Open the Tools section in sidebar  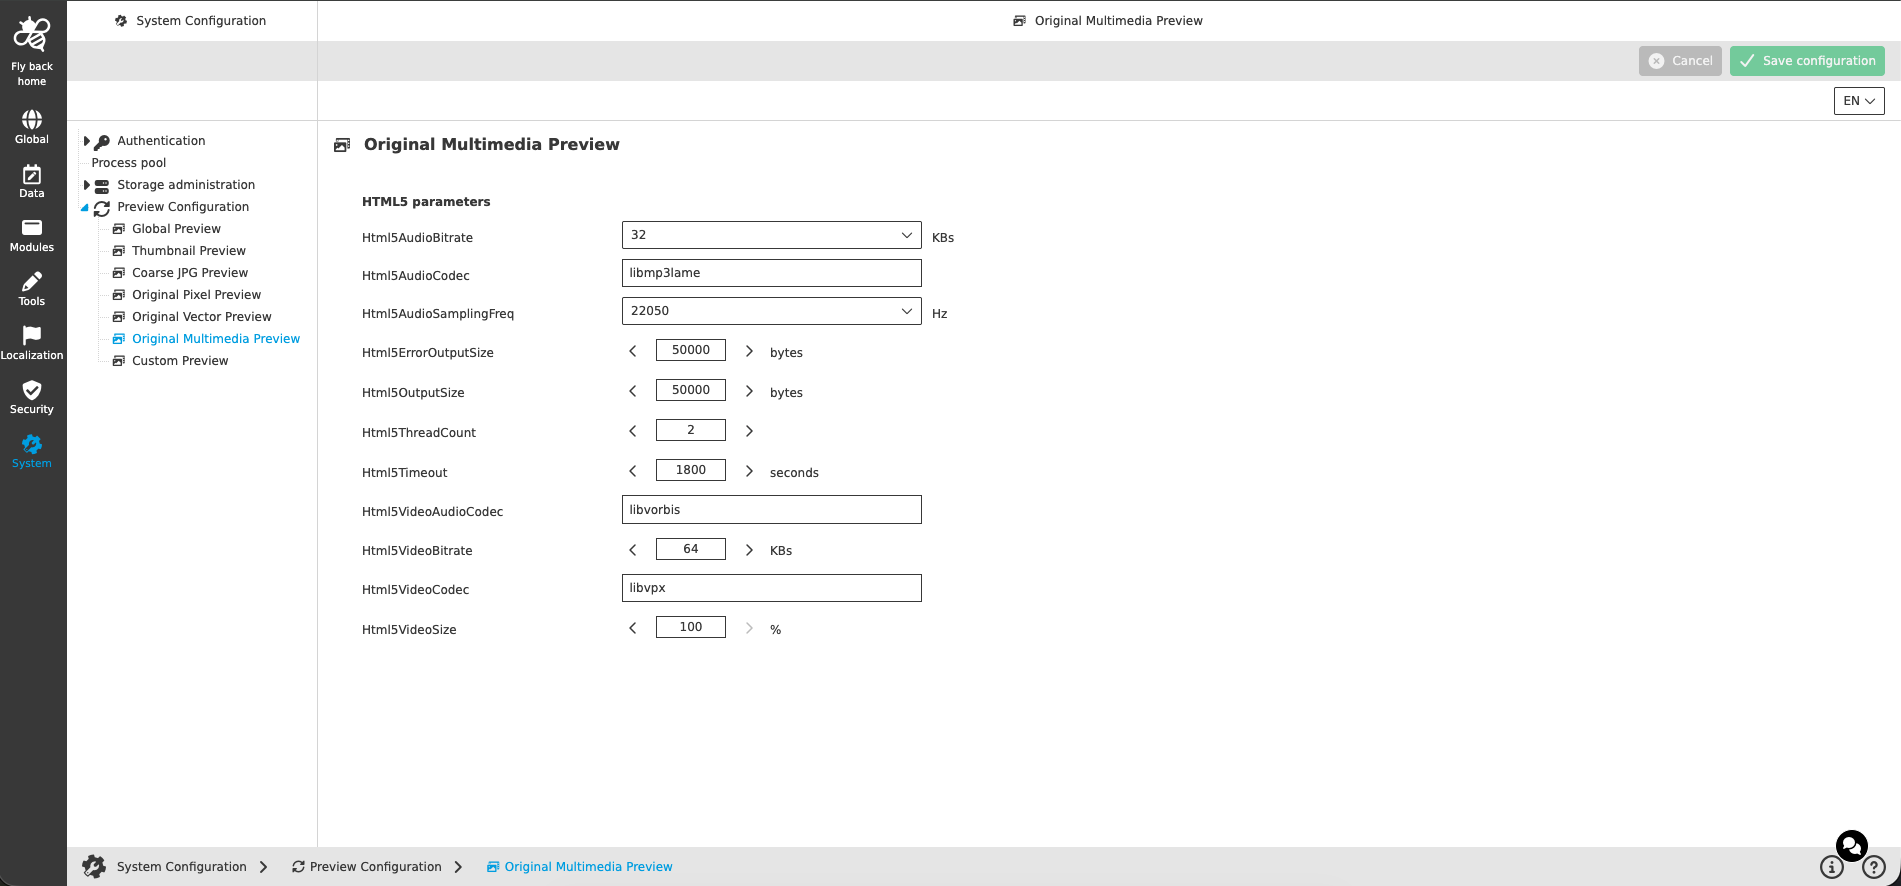pyautogui.click(x=32, y=289)
